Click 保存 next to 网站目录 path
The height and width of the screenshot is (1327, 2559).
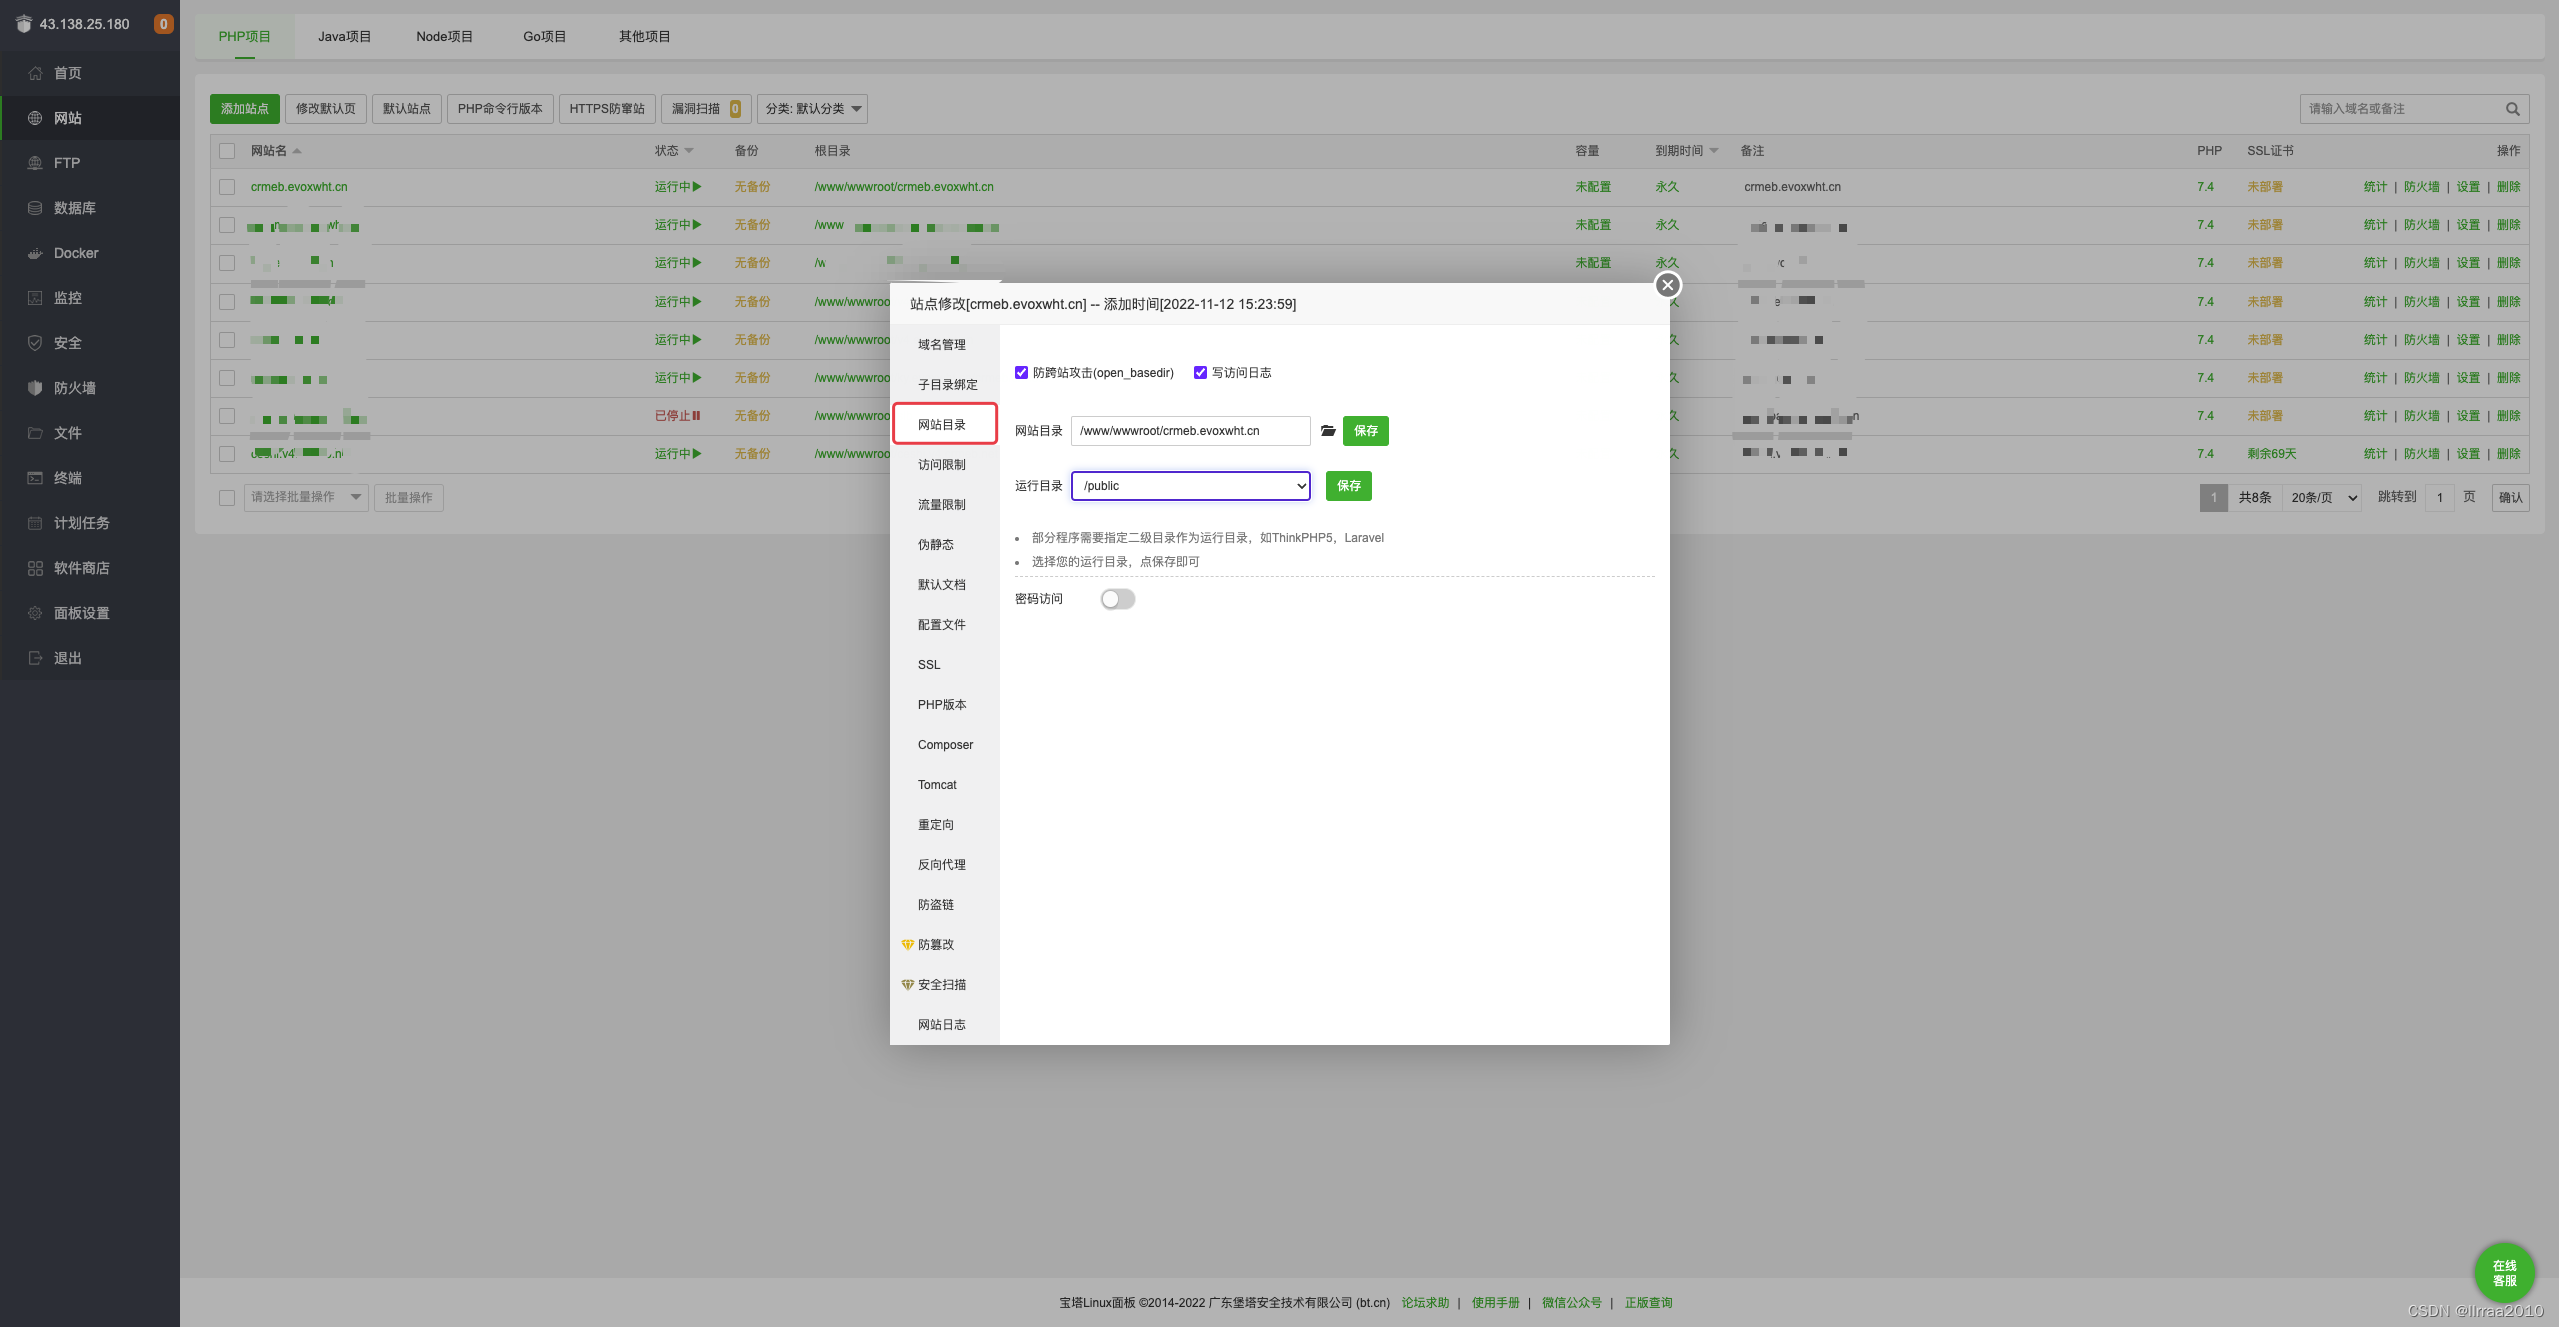(1365, 431)
